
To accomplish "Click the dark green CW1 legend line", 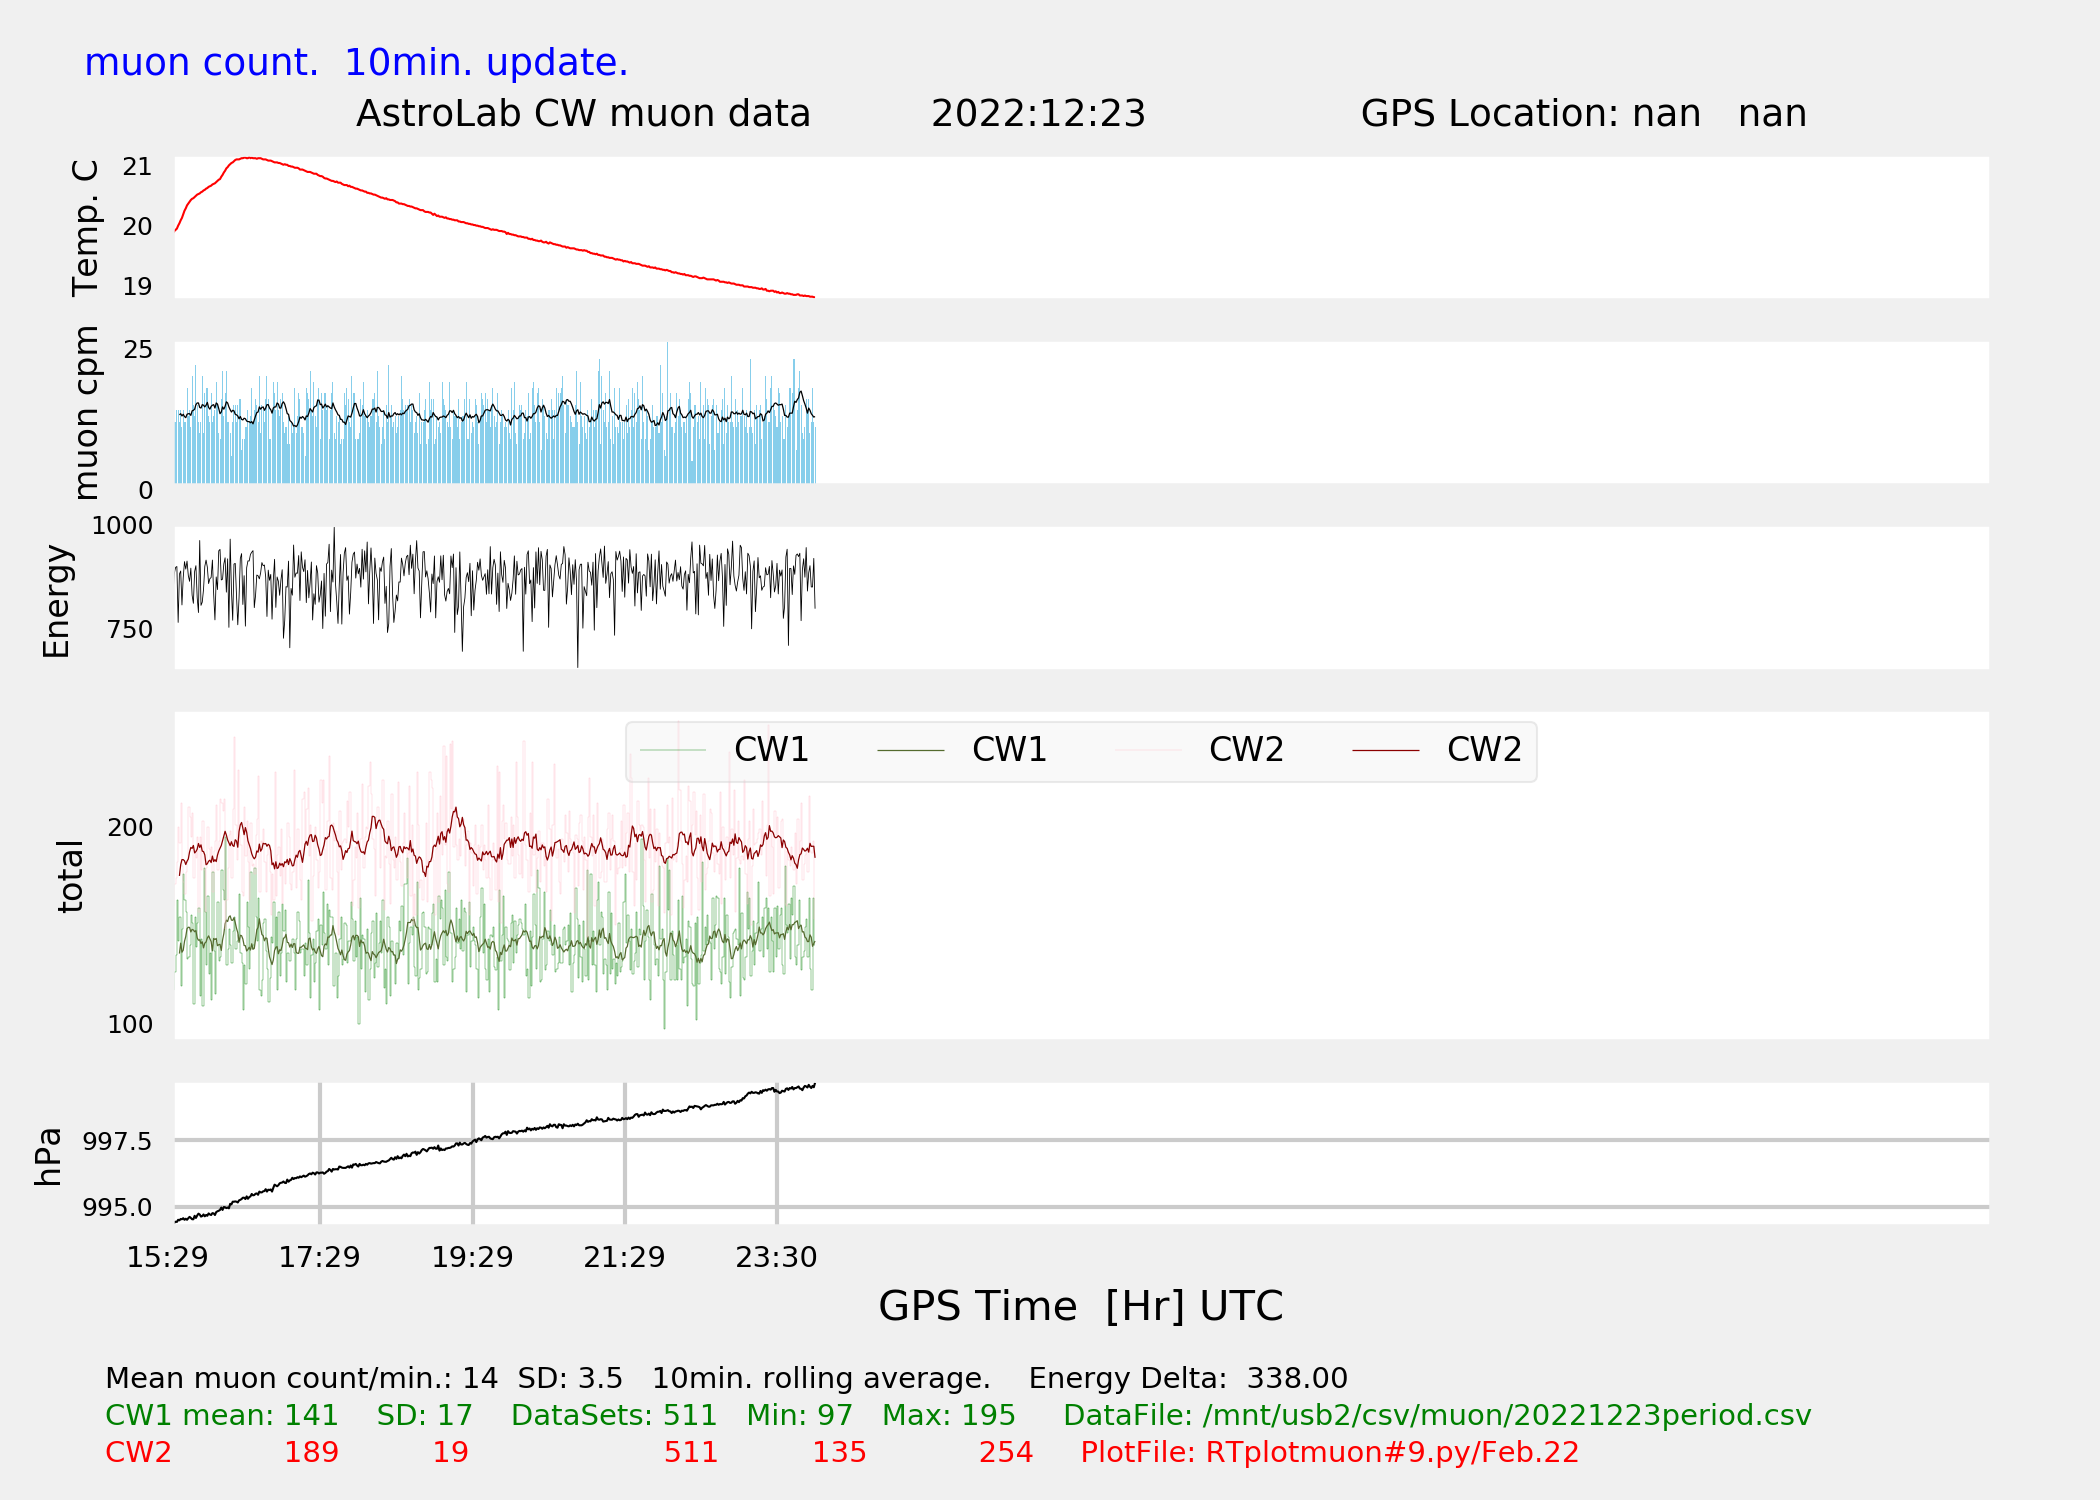I will tap(911, 750).
